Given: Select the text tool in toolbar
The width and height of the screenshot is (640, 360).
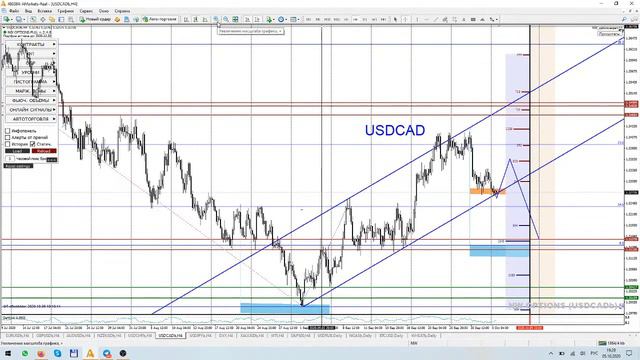Looking at the screenshot, I should pos(464,19).
